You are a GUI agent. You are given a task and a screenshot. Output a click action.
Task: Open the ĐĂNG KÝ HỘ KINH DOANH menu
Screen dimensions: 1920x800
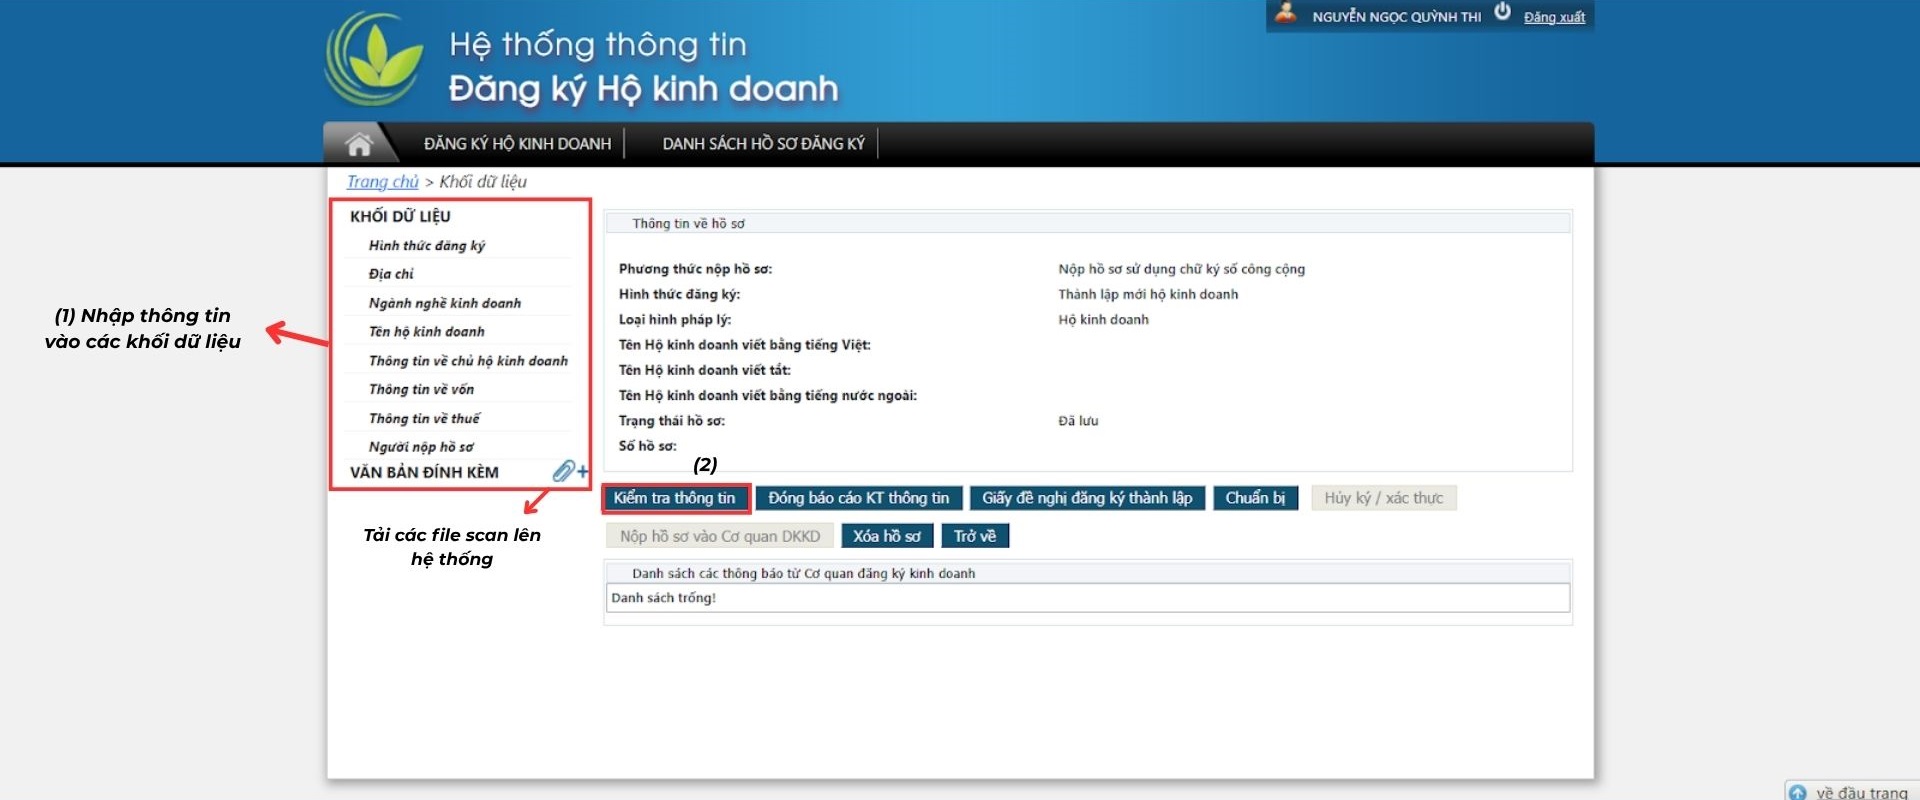(517, 144)
